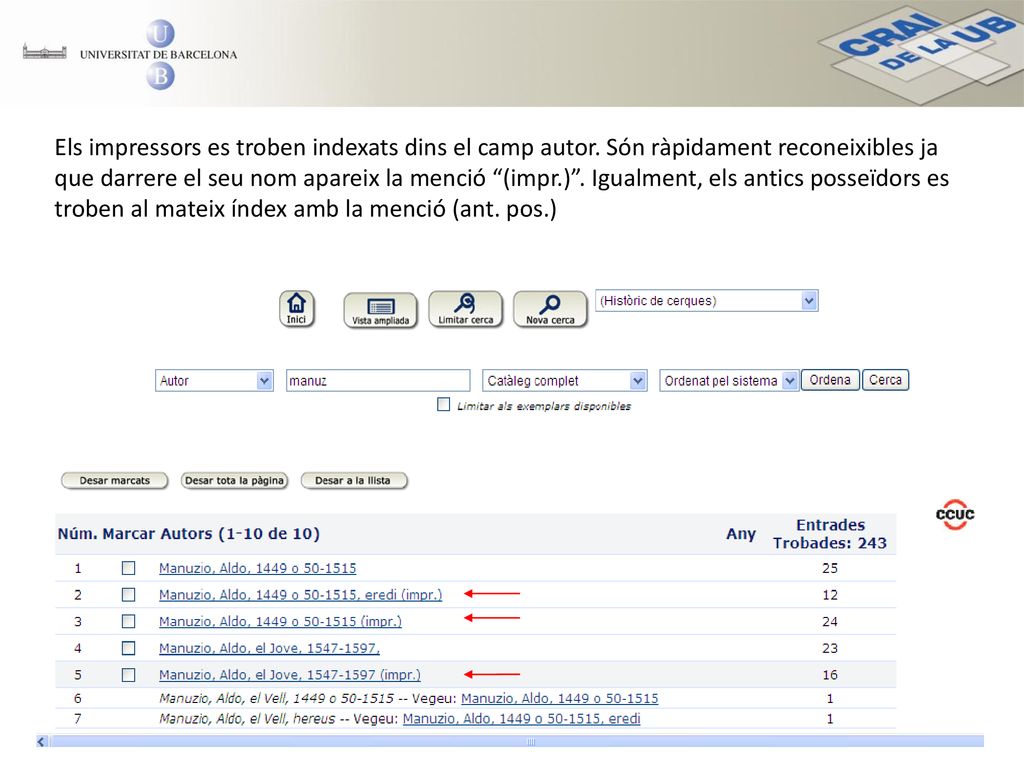This screenshot has width=1024, height=768.
Task: Open row 3 link Manuzio, Aldo, 1449 o 50-1515 (impr.)
Action: click(x=280, y=621)
